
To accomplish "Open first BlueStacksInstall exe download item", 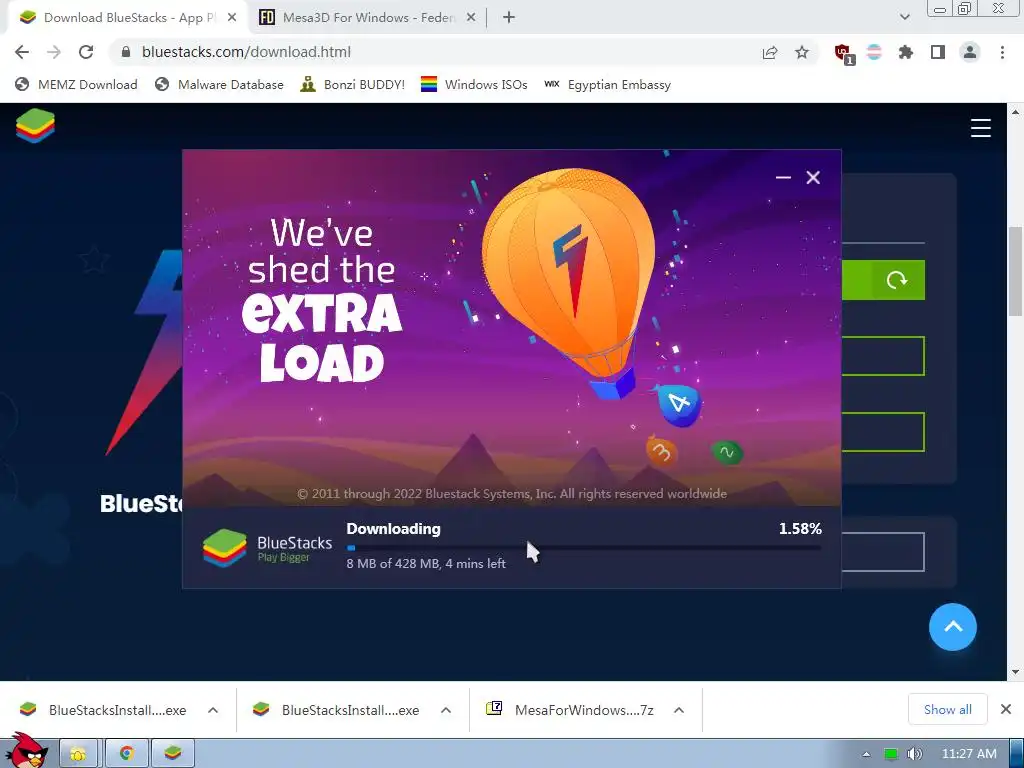I will (x=104, y=710).
